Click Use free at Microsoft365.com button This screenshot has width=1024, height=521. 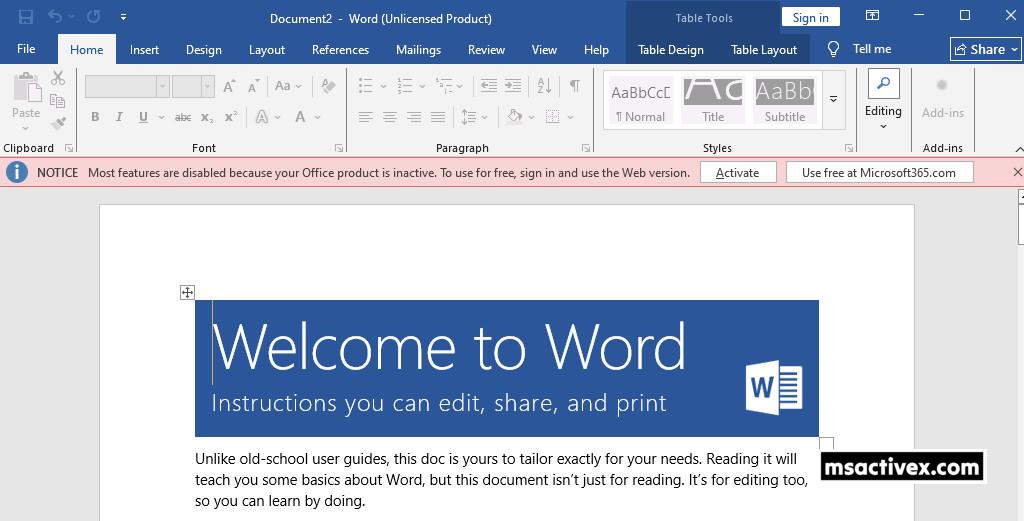[878, 172]
